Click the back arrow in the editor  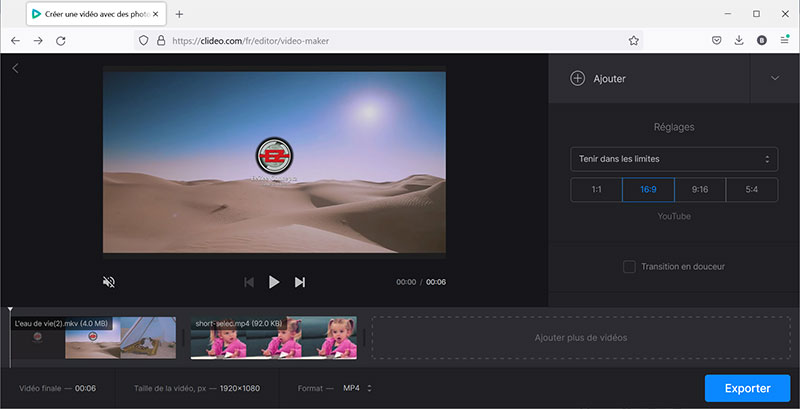pyautogui.click(x=15, y=68)
